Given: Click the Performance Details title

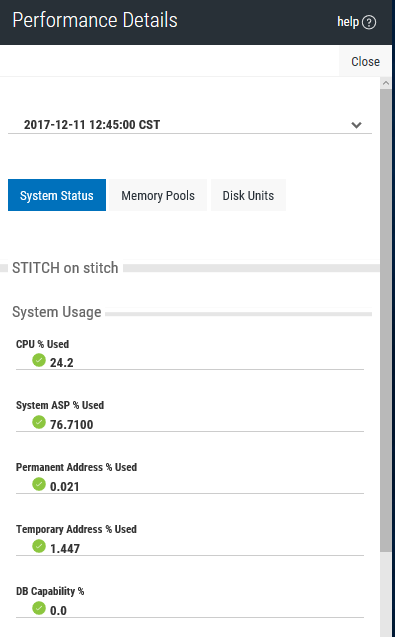Looking at the screenshot, I should [x=95, y=20].
